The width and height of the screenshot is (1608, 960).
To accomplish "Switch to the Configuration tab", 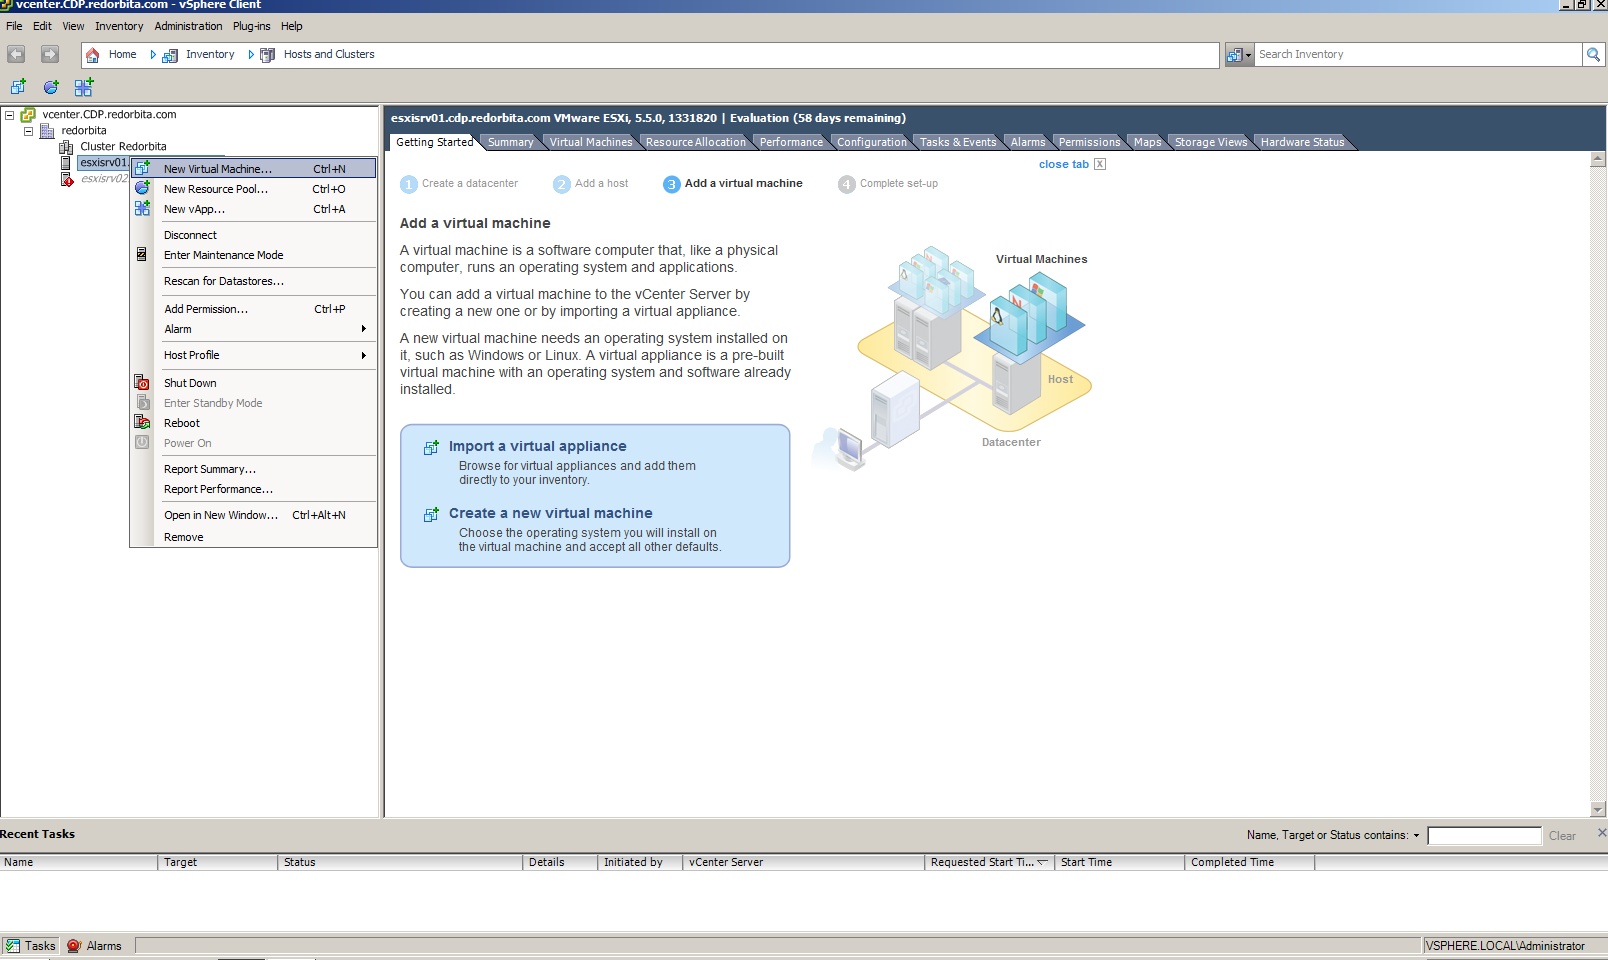I will tap(871, 141).
